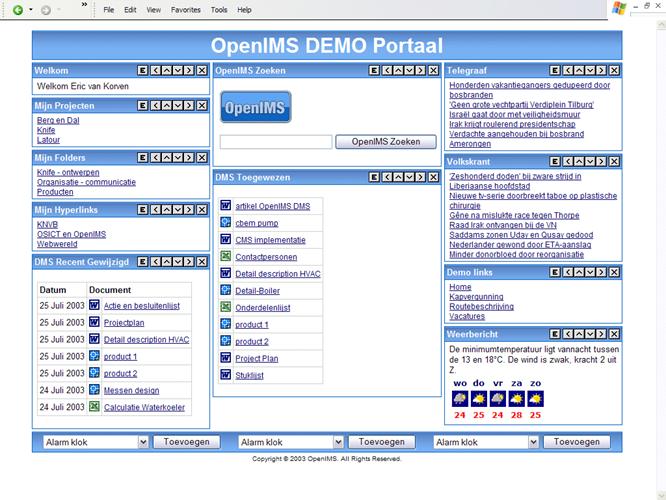Open the right Alarm klok dropdown
The height and width of the screenshot is (500, 666).
534,441
